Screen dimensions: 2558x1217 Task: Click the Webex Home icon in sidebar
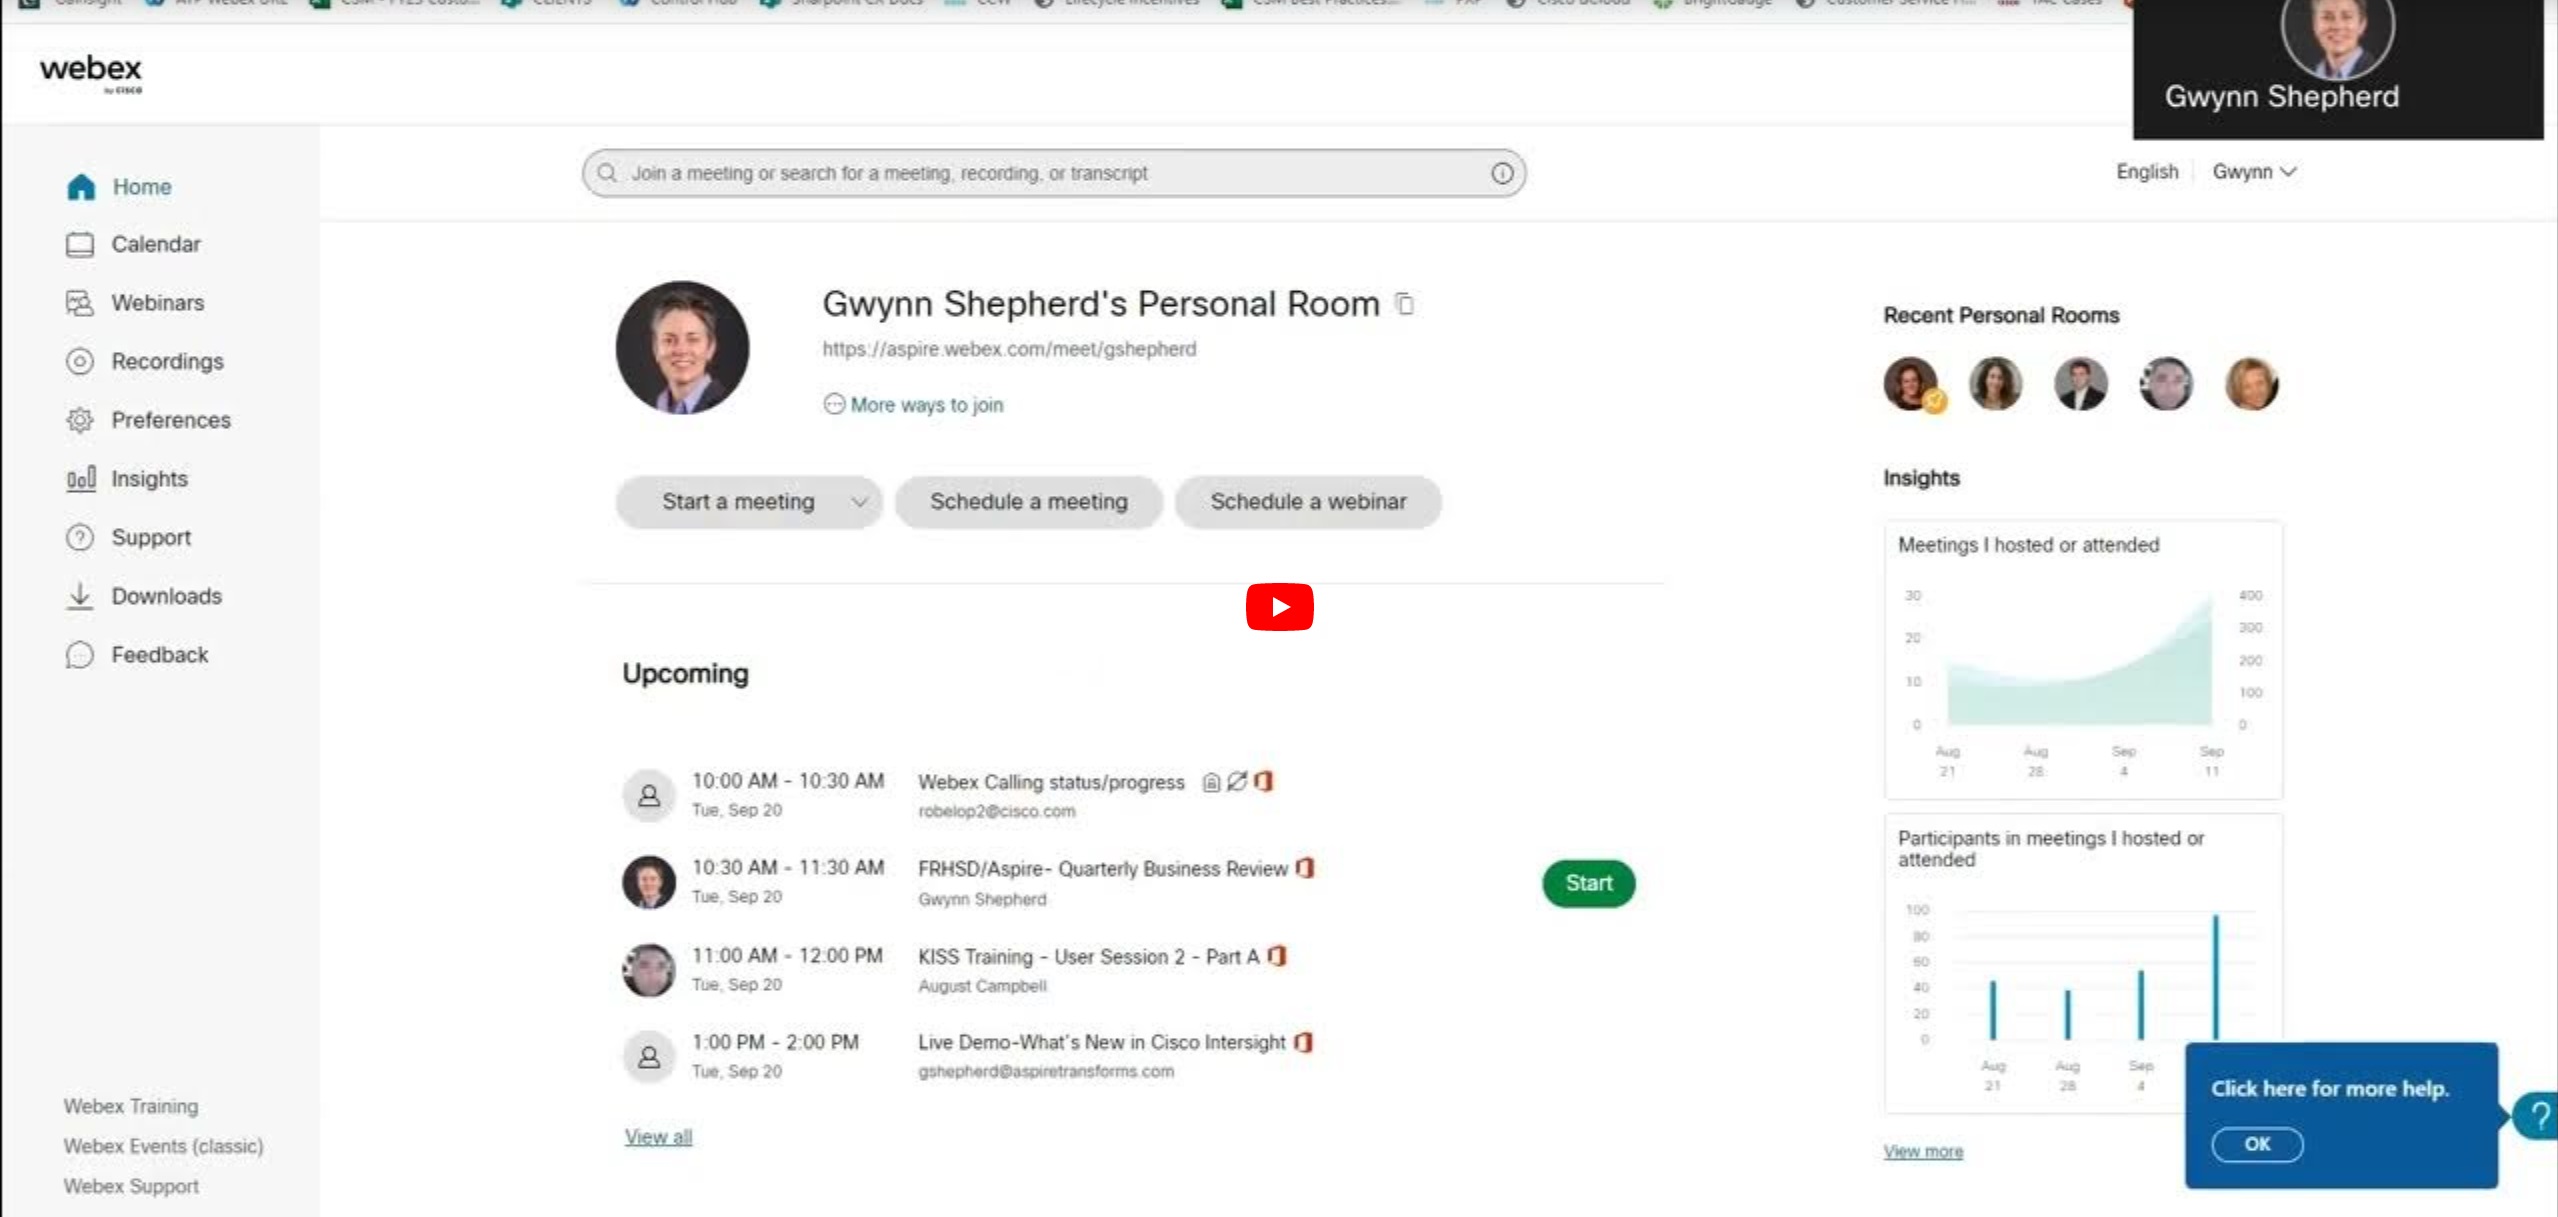[x=78, y=186]
